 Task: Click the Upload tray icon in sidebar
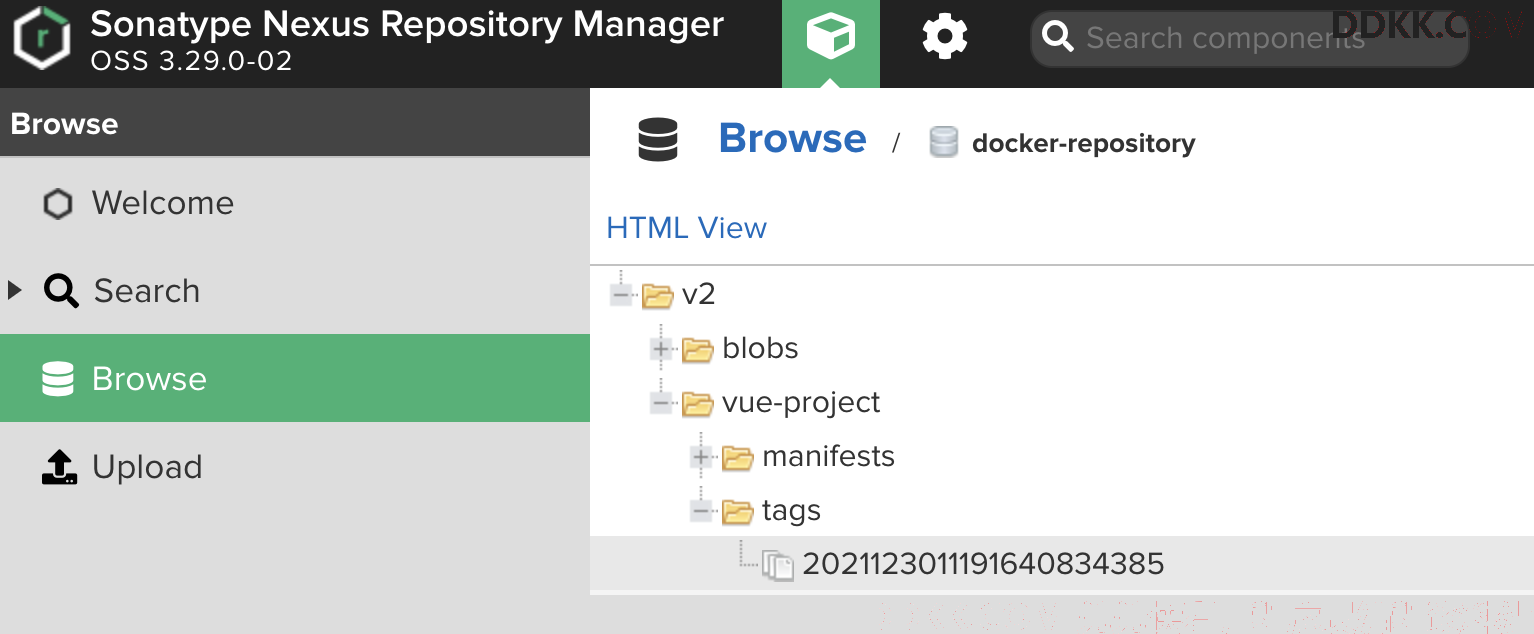click(x=60, y=467)
